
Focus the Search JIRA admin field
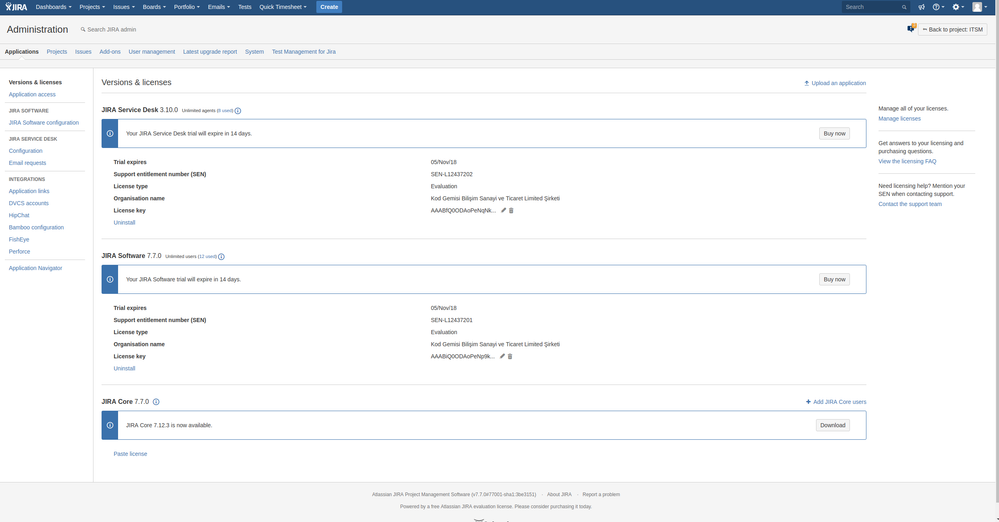point(108,29)
